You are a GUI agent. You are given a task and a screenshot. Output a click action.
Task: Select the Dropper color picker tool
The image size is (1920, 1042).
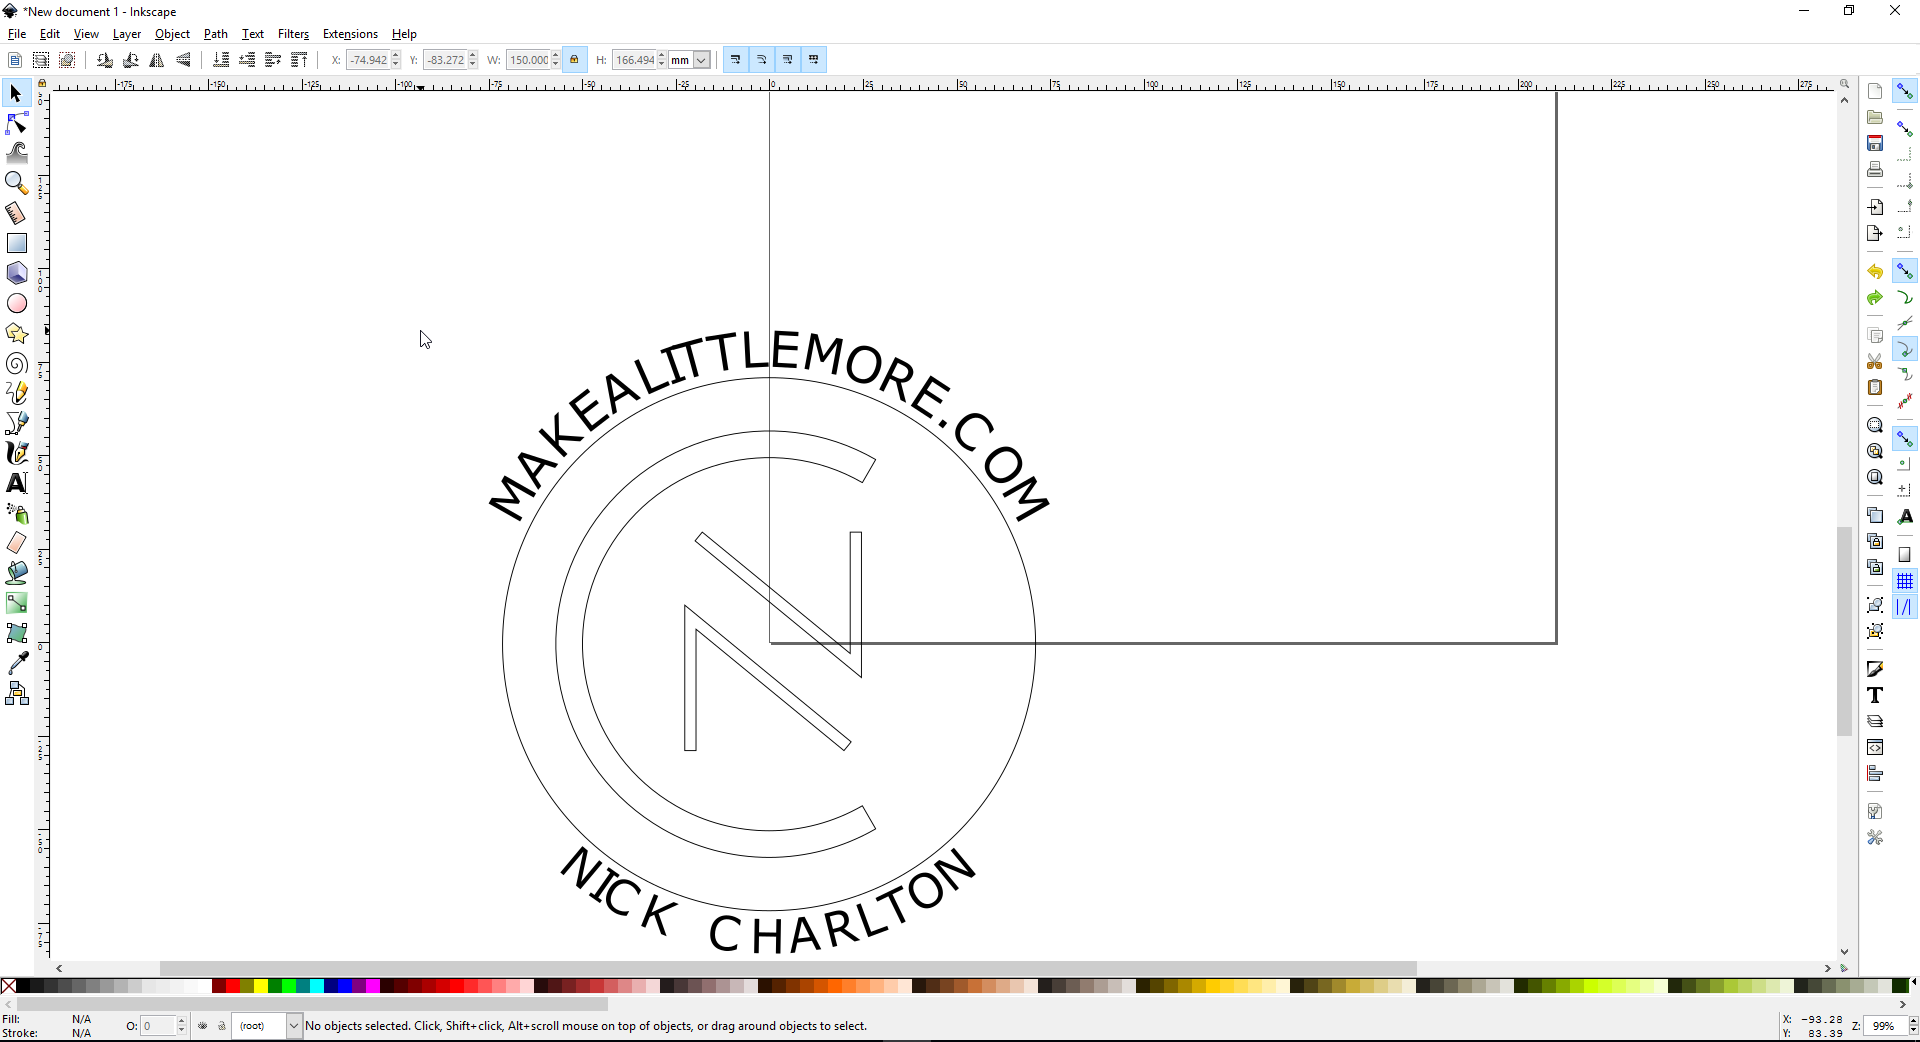[x=16, y=663]
